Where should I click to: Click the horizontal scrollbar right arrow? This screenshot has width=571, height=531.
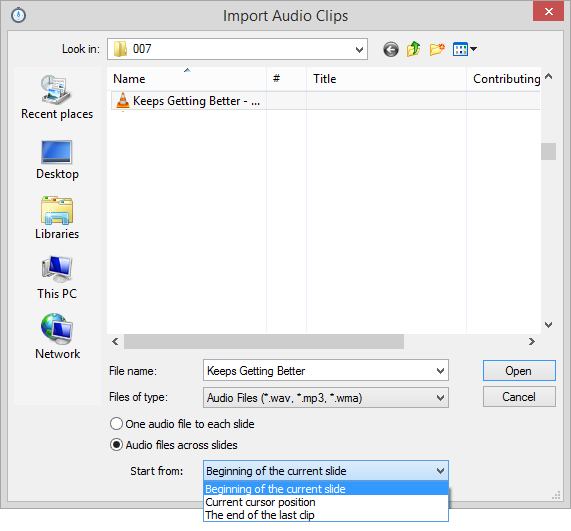532,342
